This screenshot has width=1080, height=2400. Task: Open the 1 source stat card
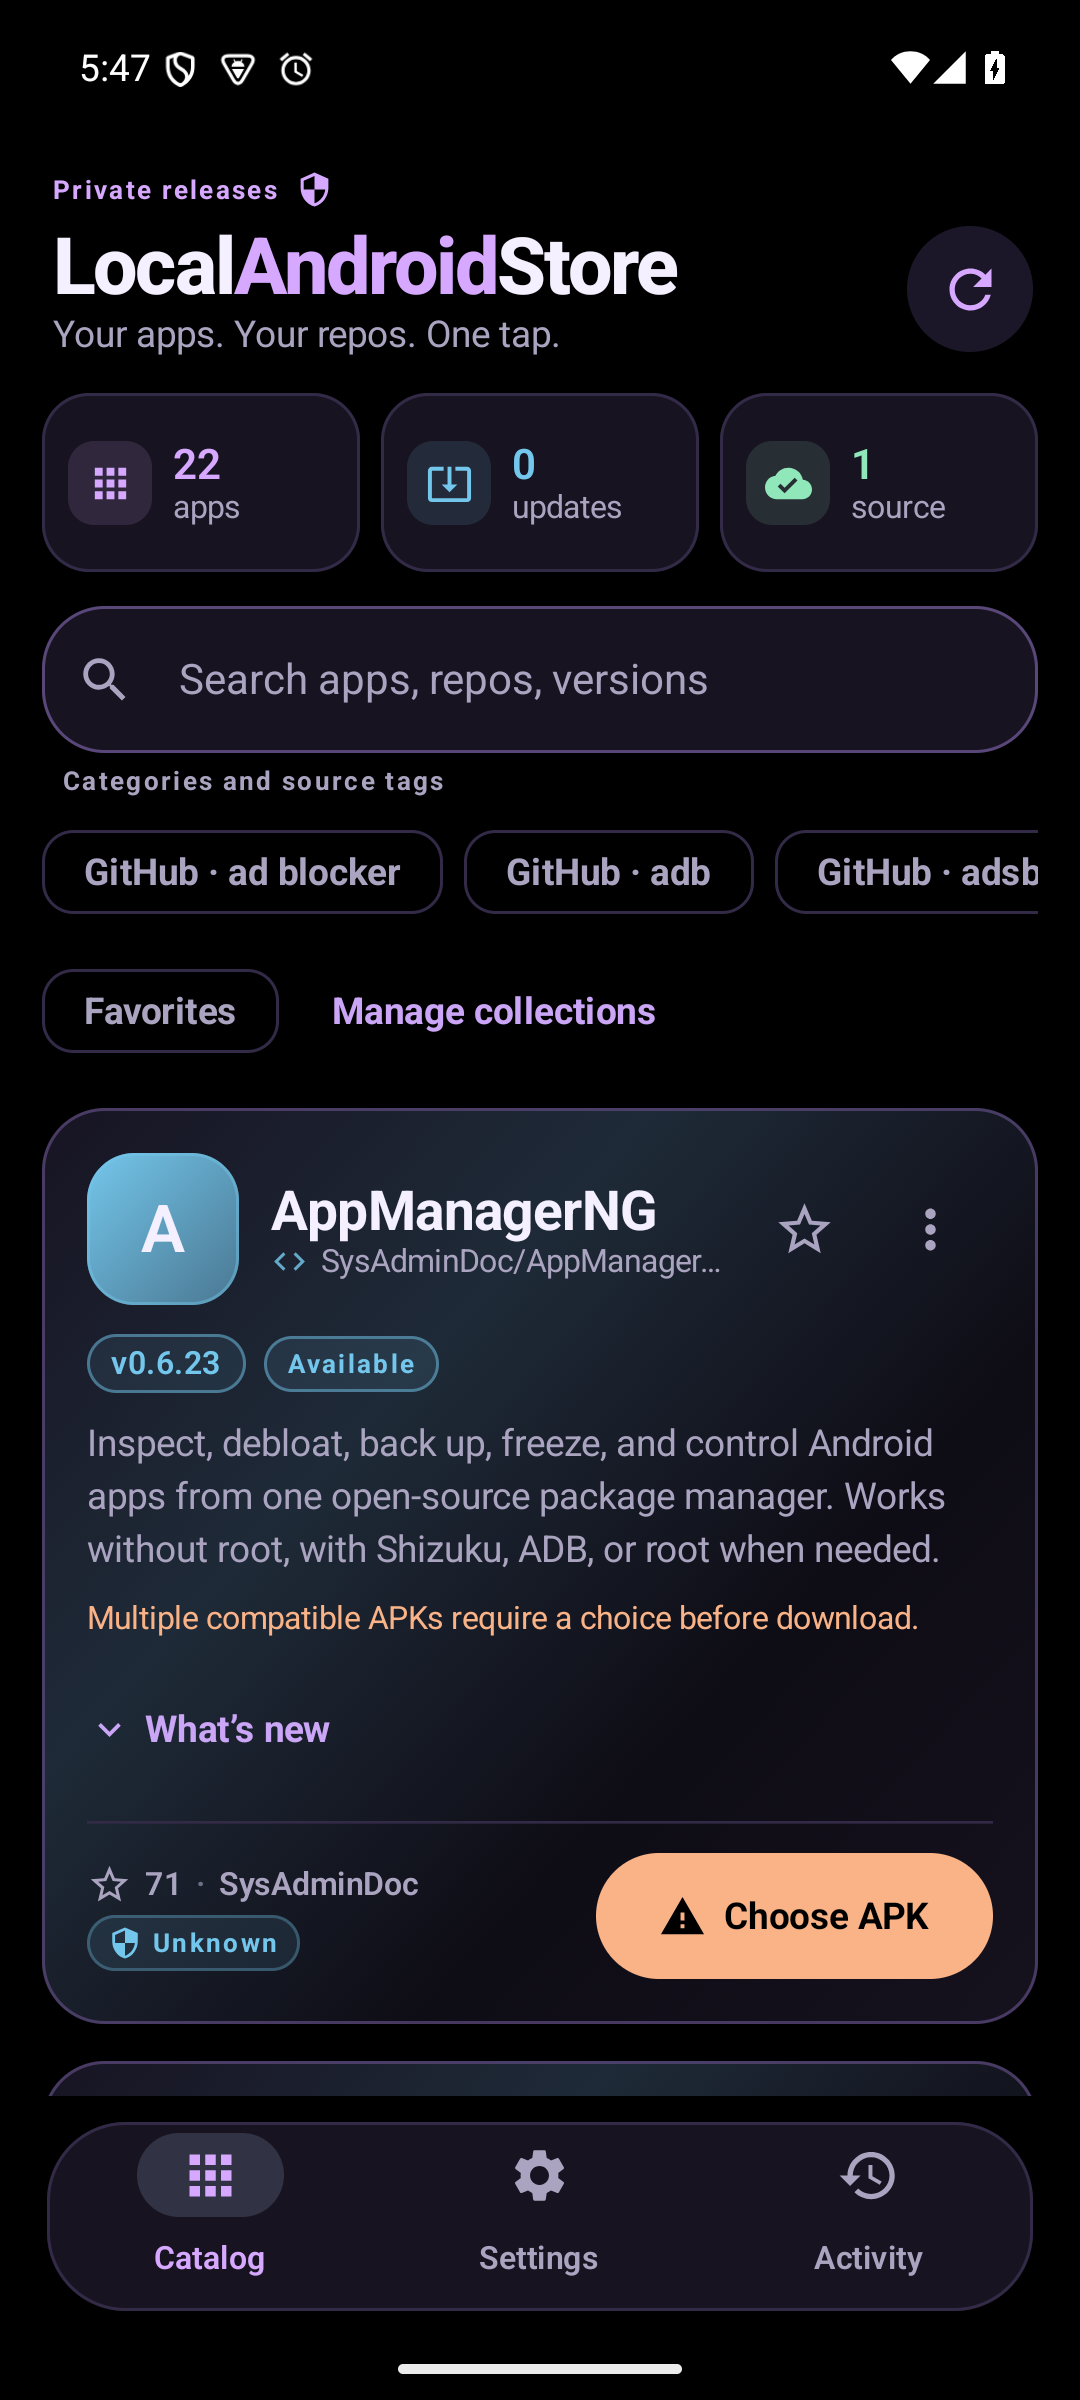click(x=878, y=482)
